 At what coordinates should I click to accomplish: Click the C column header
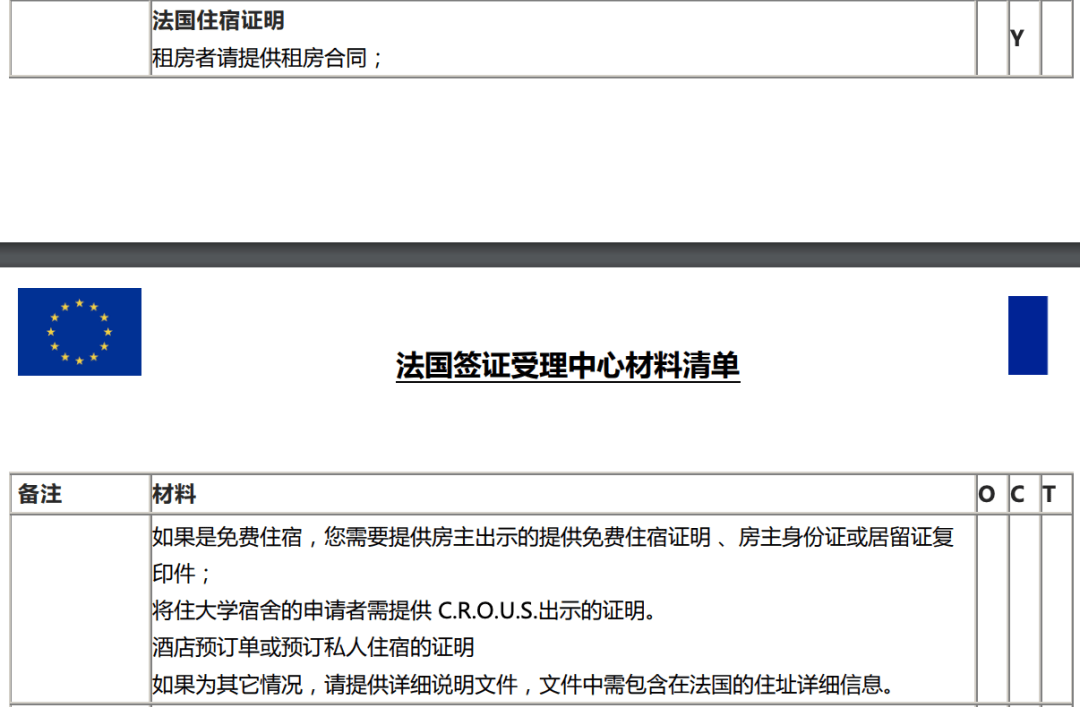[1017, 494]
